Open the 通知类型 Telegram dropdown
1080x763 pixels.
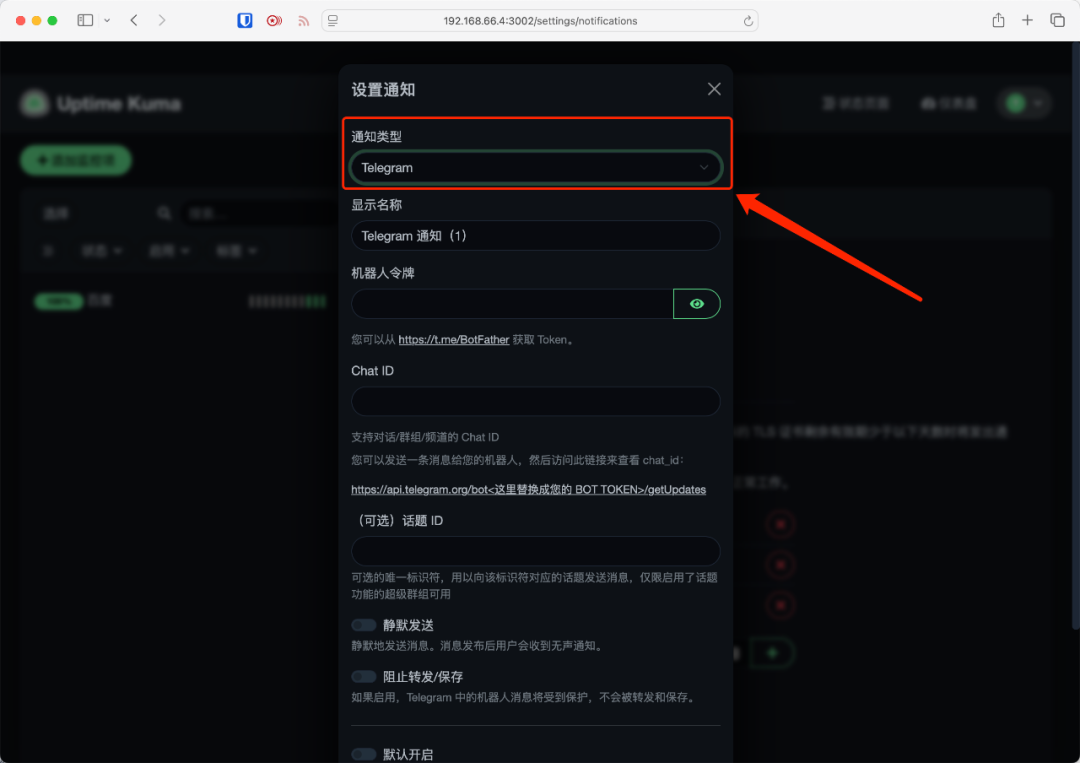[x=535, y=167]
